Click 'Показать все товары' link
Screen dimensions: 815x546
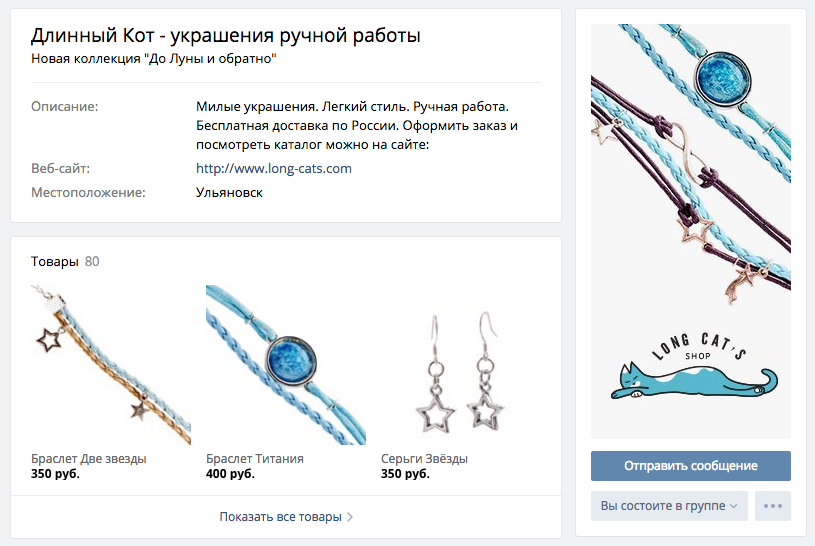tap(280, 517)
